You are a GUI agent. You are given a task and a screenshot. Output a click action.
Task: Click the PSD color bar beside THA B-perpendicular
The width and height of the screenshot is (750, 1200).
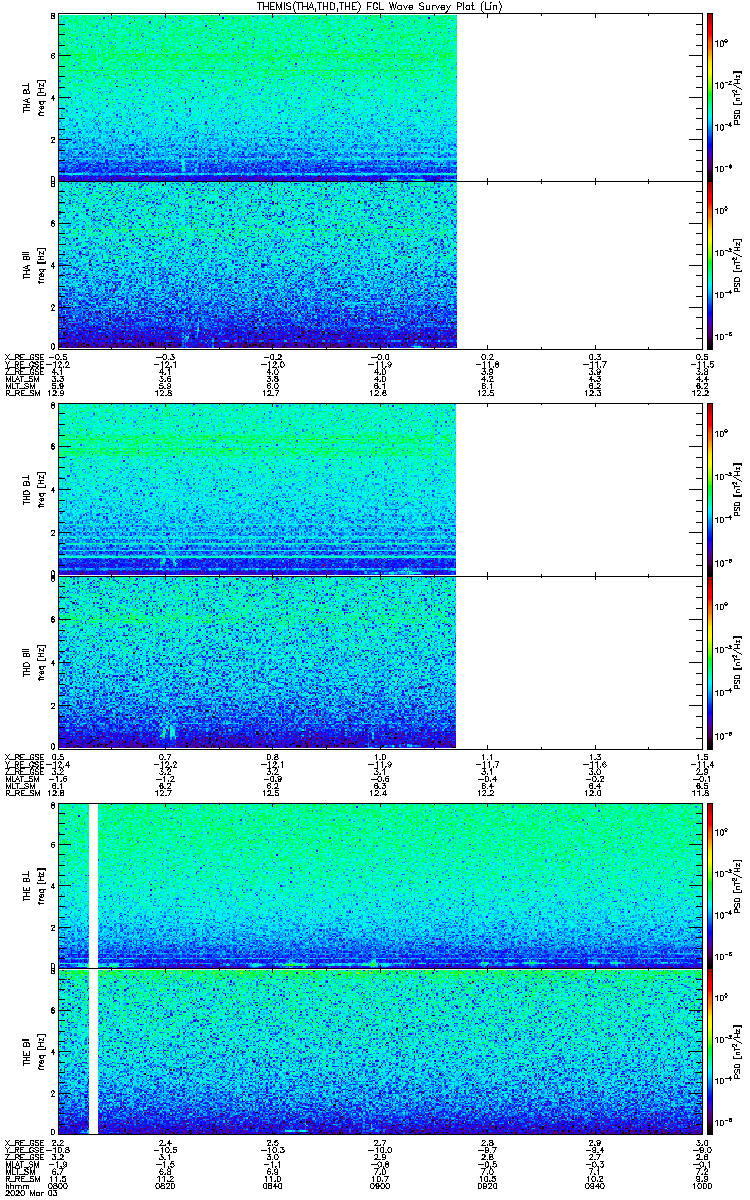click(709, 97)
